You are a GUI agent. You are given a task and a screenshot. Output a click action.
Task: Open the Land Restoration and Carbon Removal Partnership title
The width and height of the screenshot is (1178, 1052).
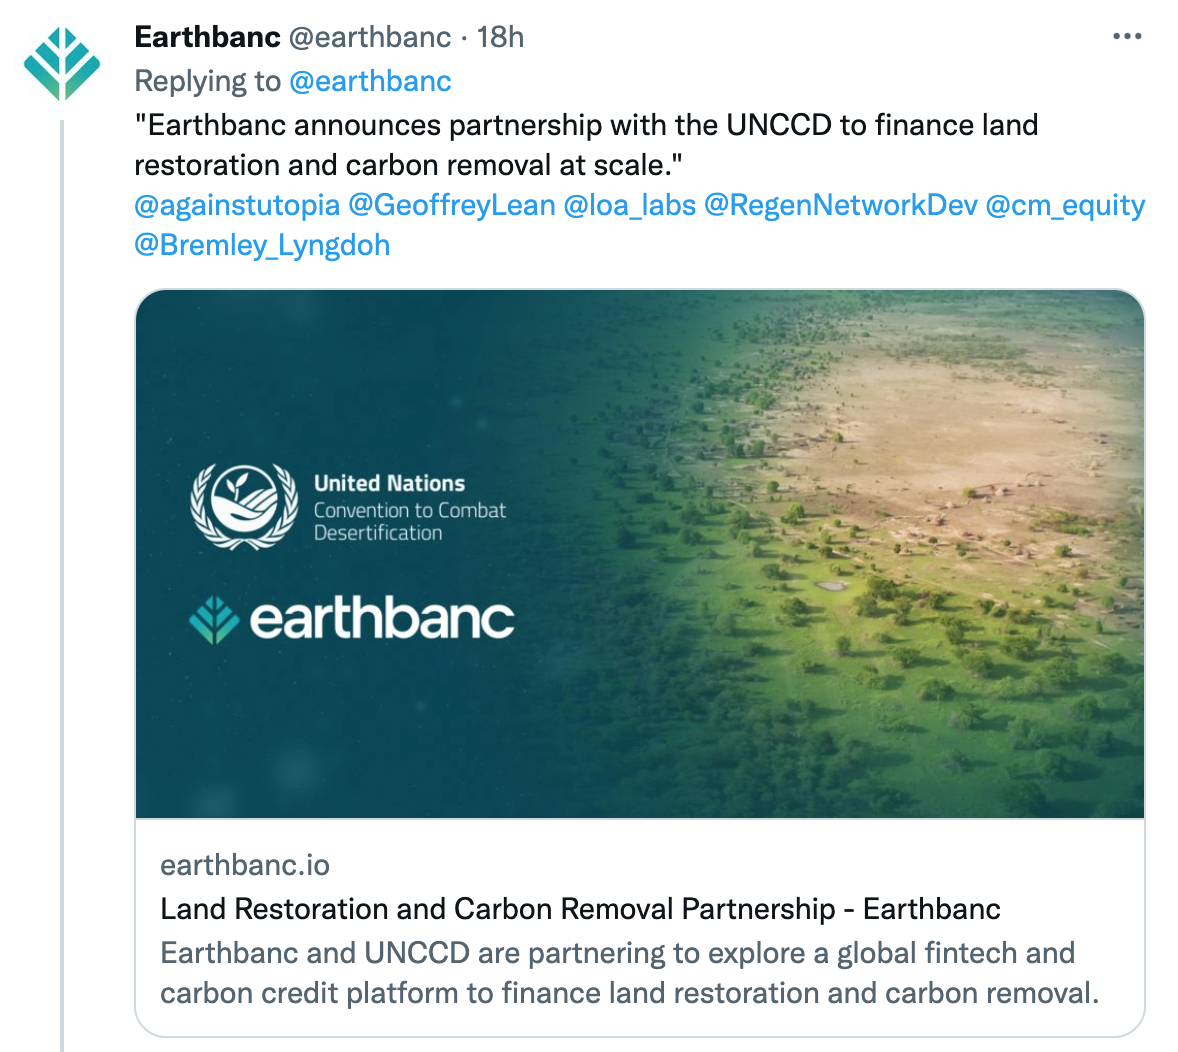(580, 909)
